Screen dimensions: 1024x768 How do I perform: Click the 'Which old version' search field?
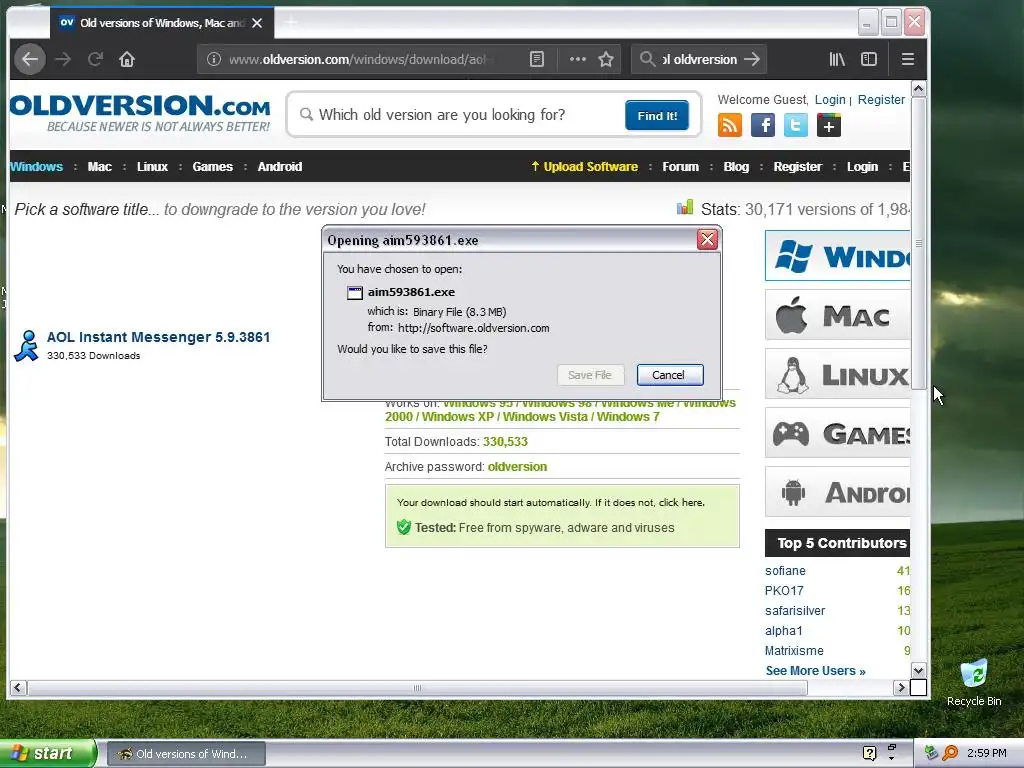[x=457, y=115]
